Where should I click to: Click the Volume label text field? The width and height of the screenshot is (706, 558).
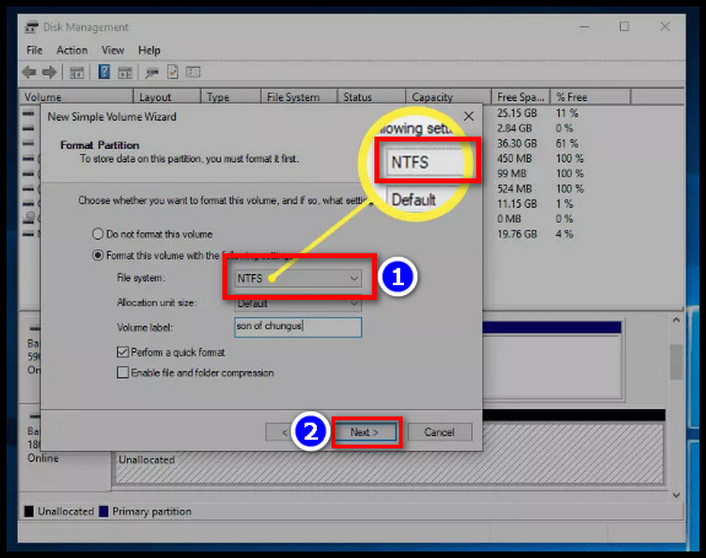point(298,327)
